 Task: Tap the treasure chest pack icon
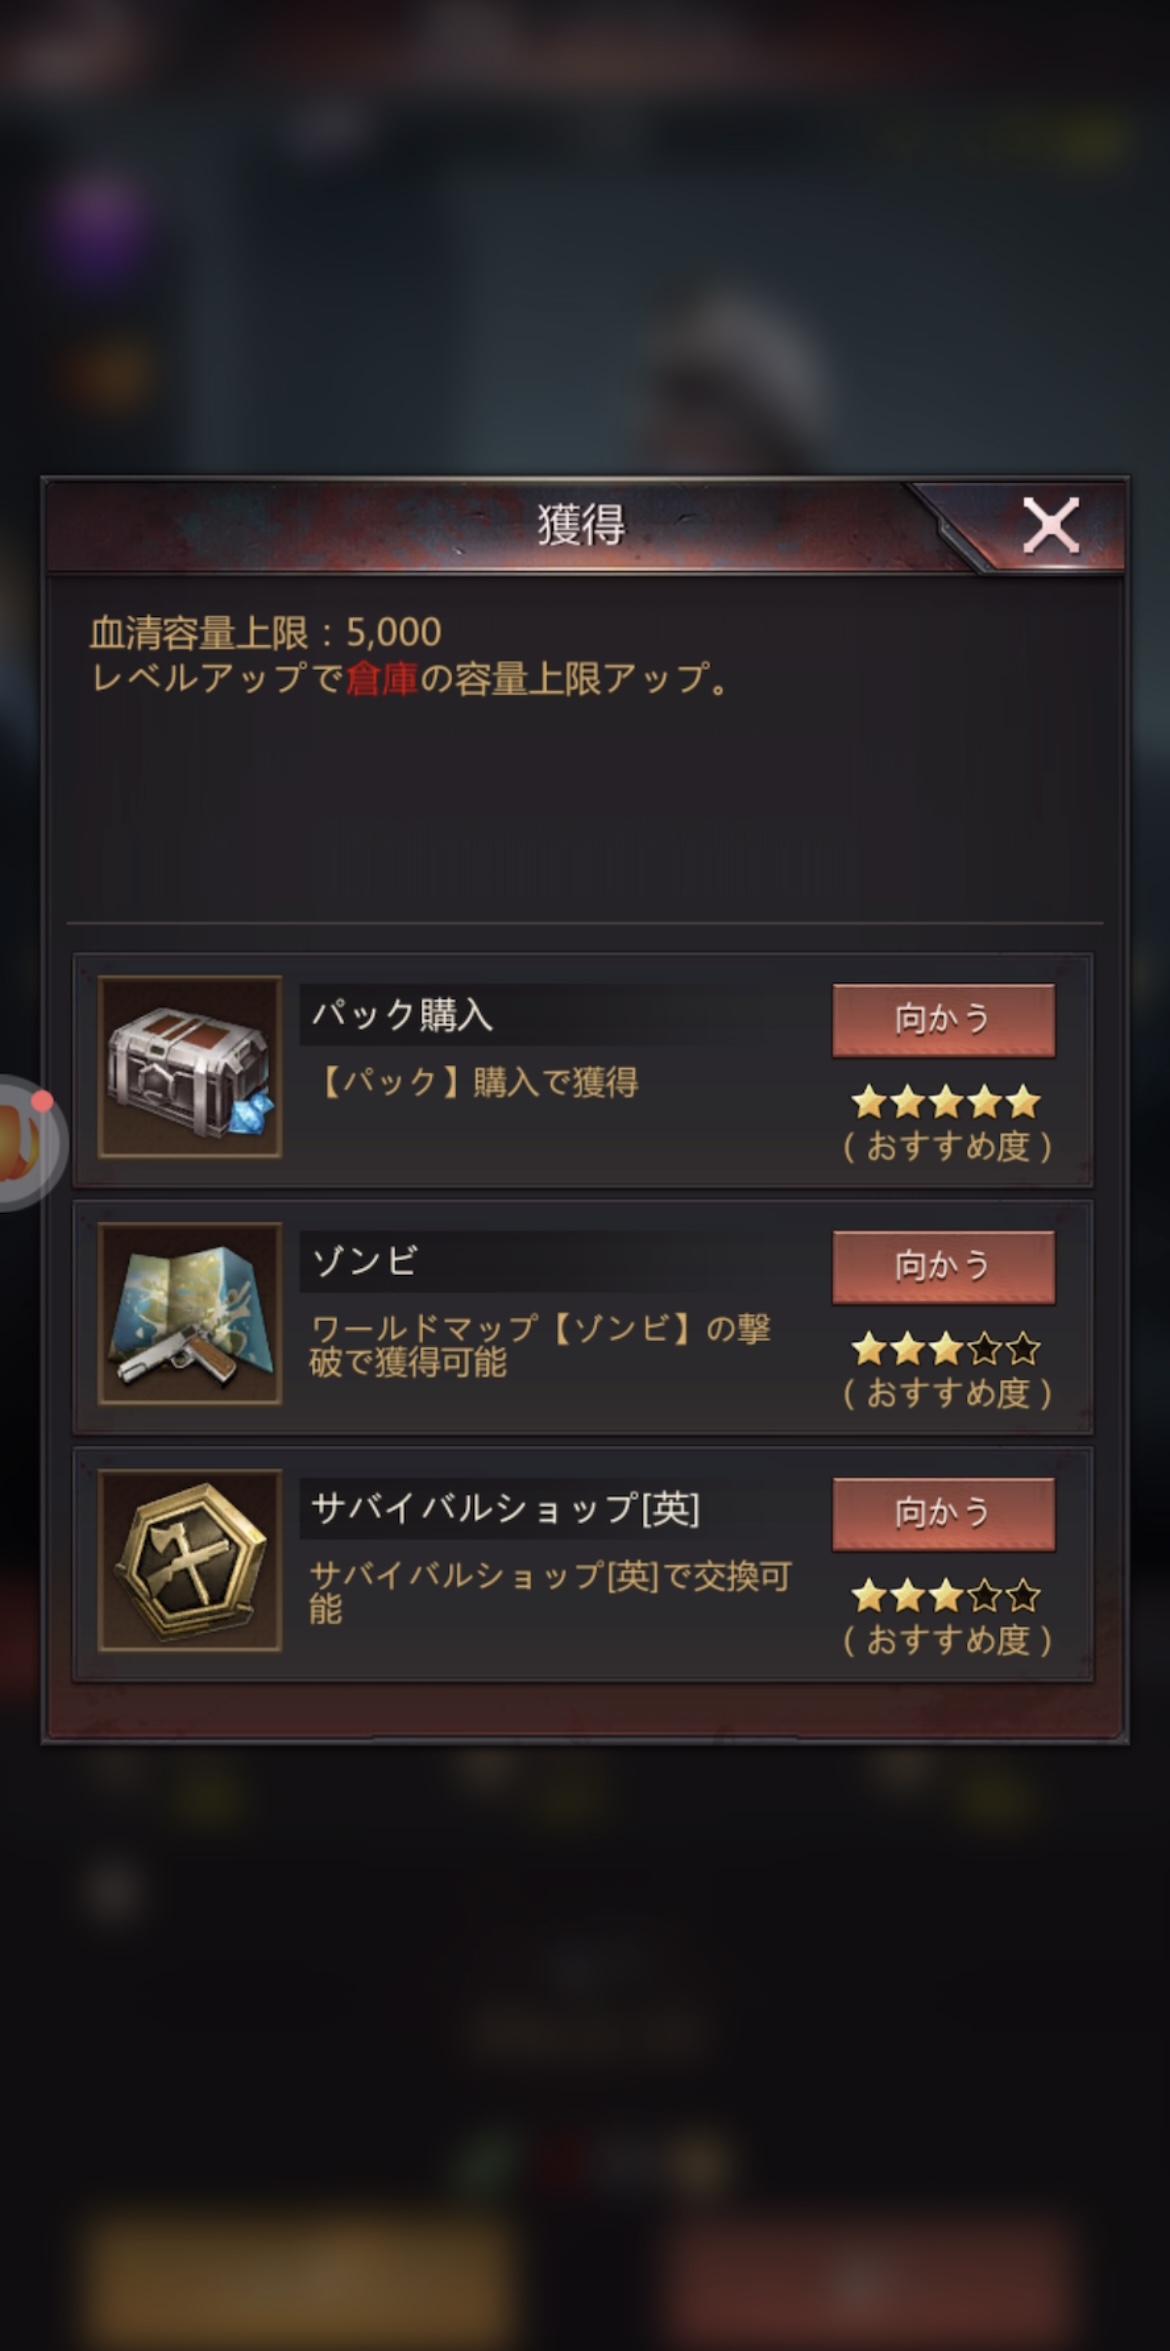(x=190, y=1067)
